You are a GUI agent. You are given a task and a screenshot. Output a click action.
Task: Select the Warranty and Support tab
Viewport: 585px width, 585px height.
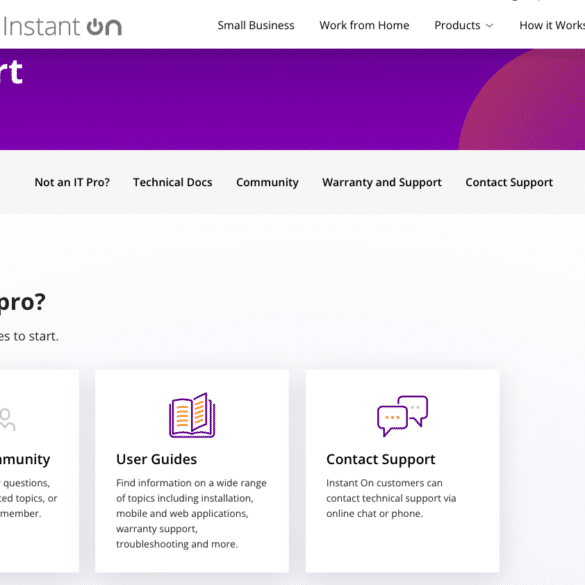click(382, 182)
